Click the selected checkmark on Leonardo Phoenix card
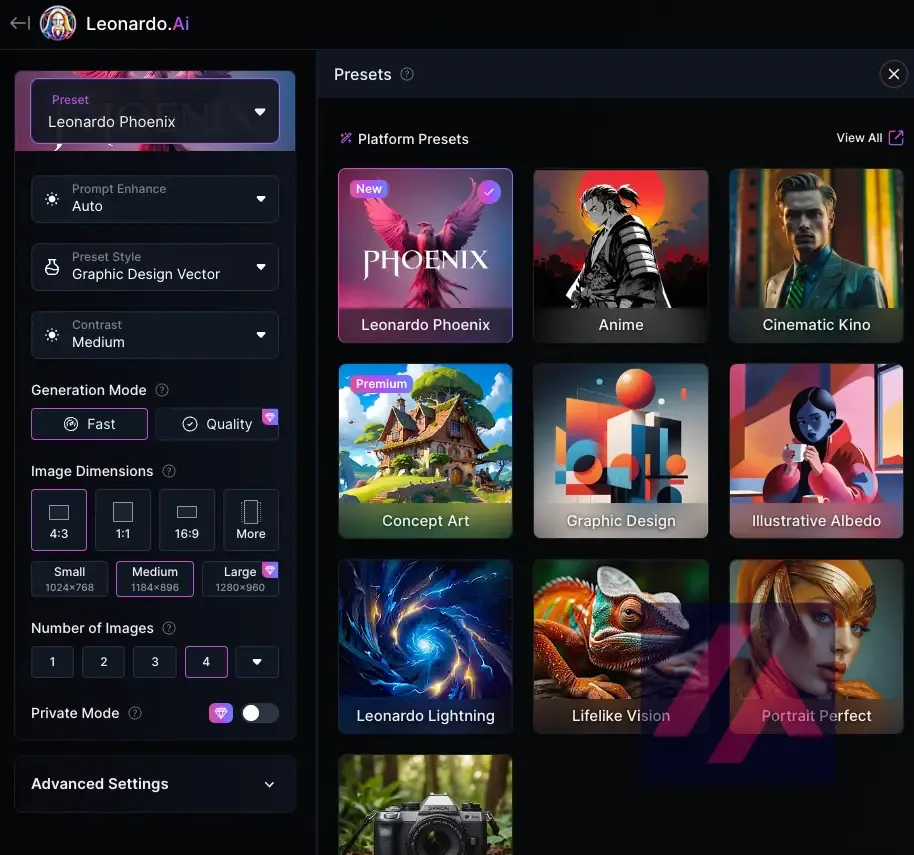The height and width of the screenshot is (855, 914). pyautogui.click(x=488, y=192)
